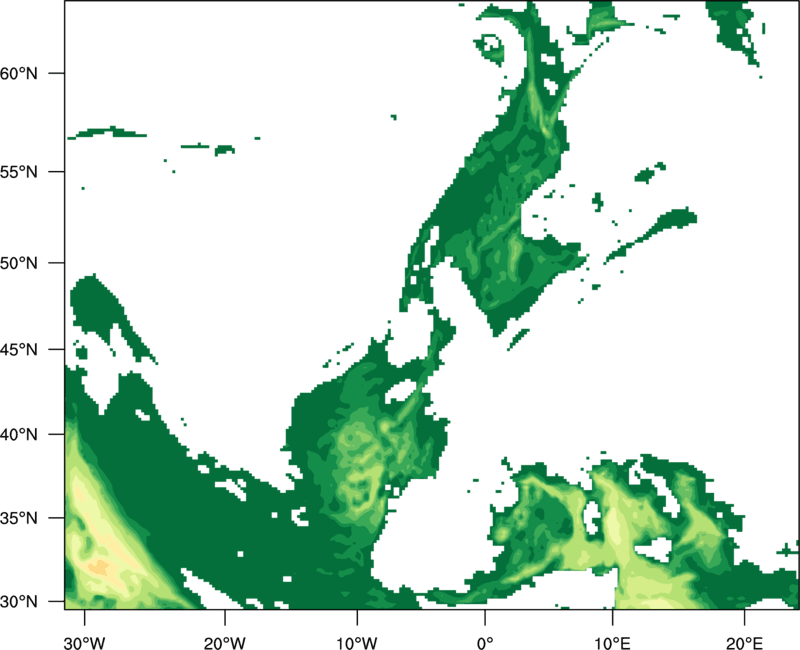Click the 10°W longitude label

357,643
